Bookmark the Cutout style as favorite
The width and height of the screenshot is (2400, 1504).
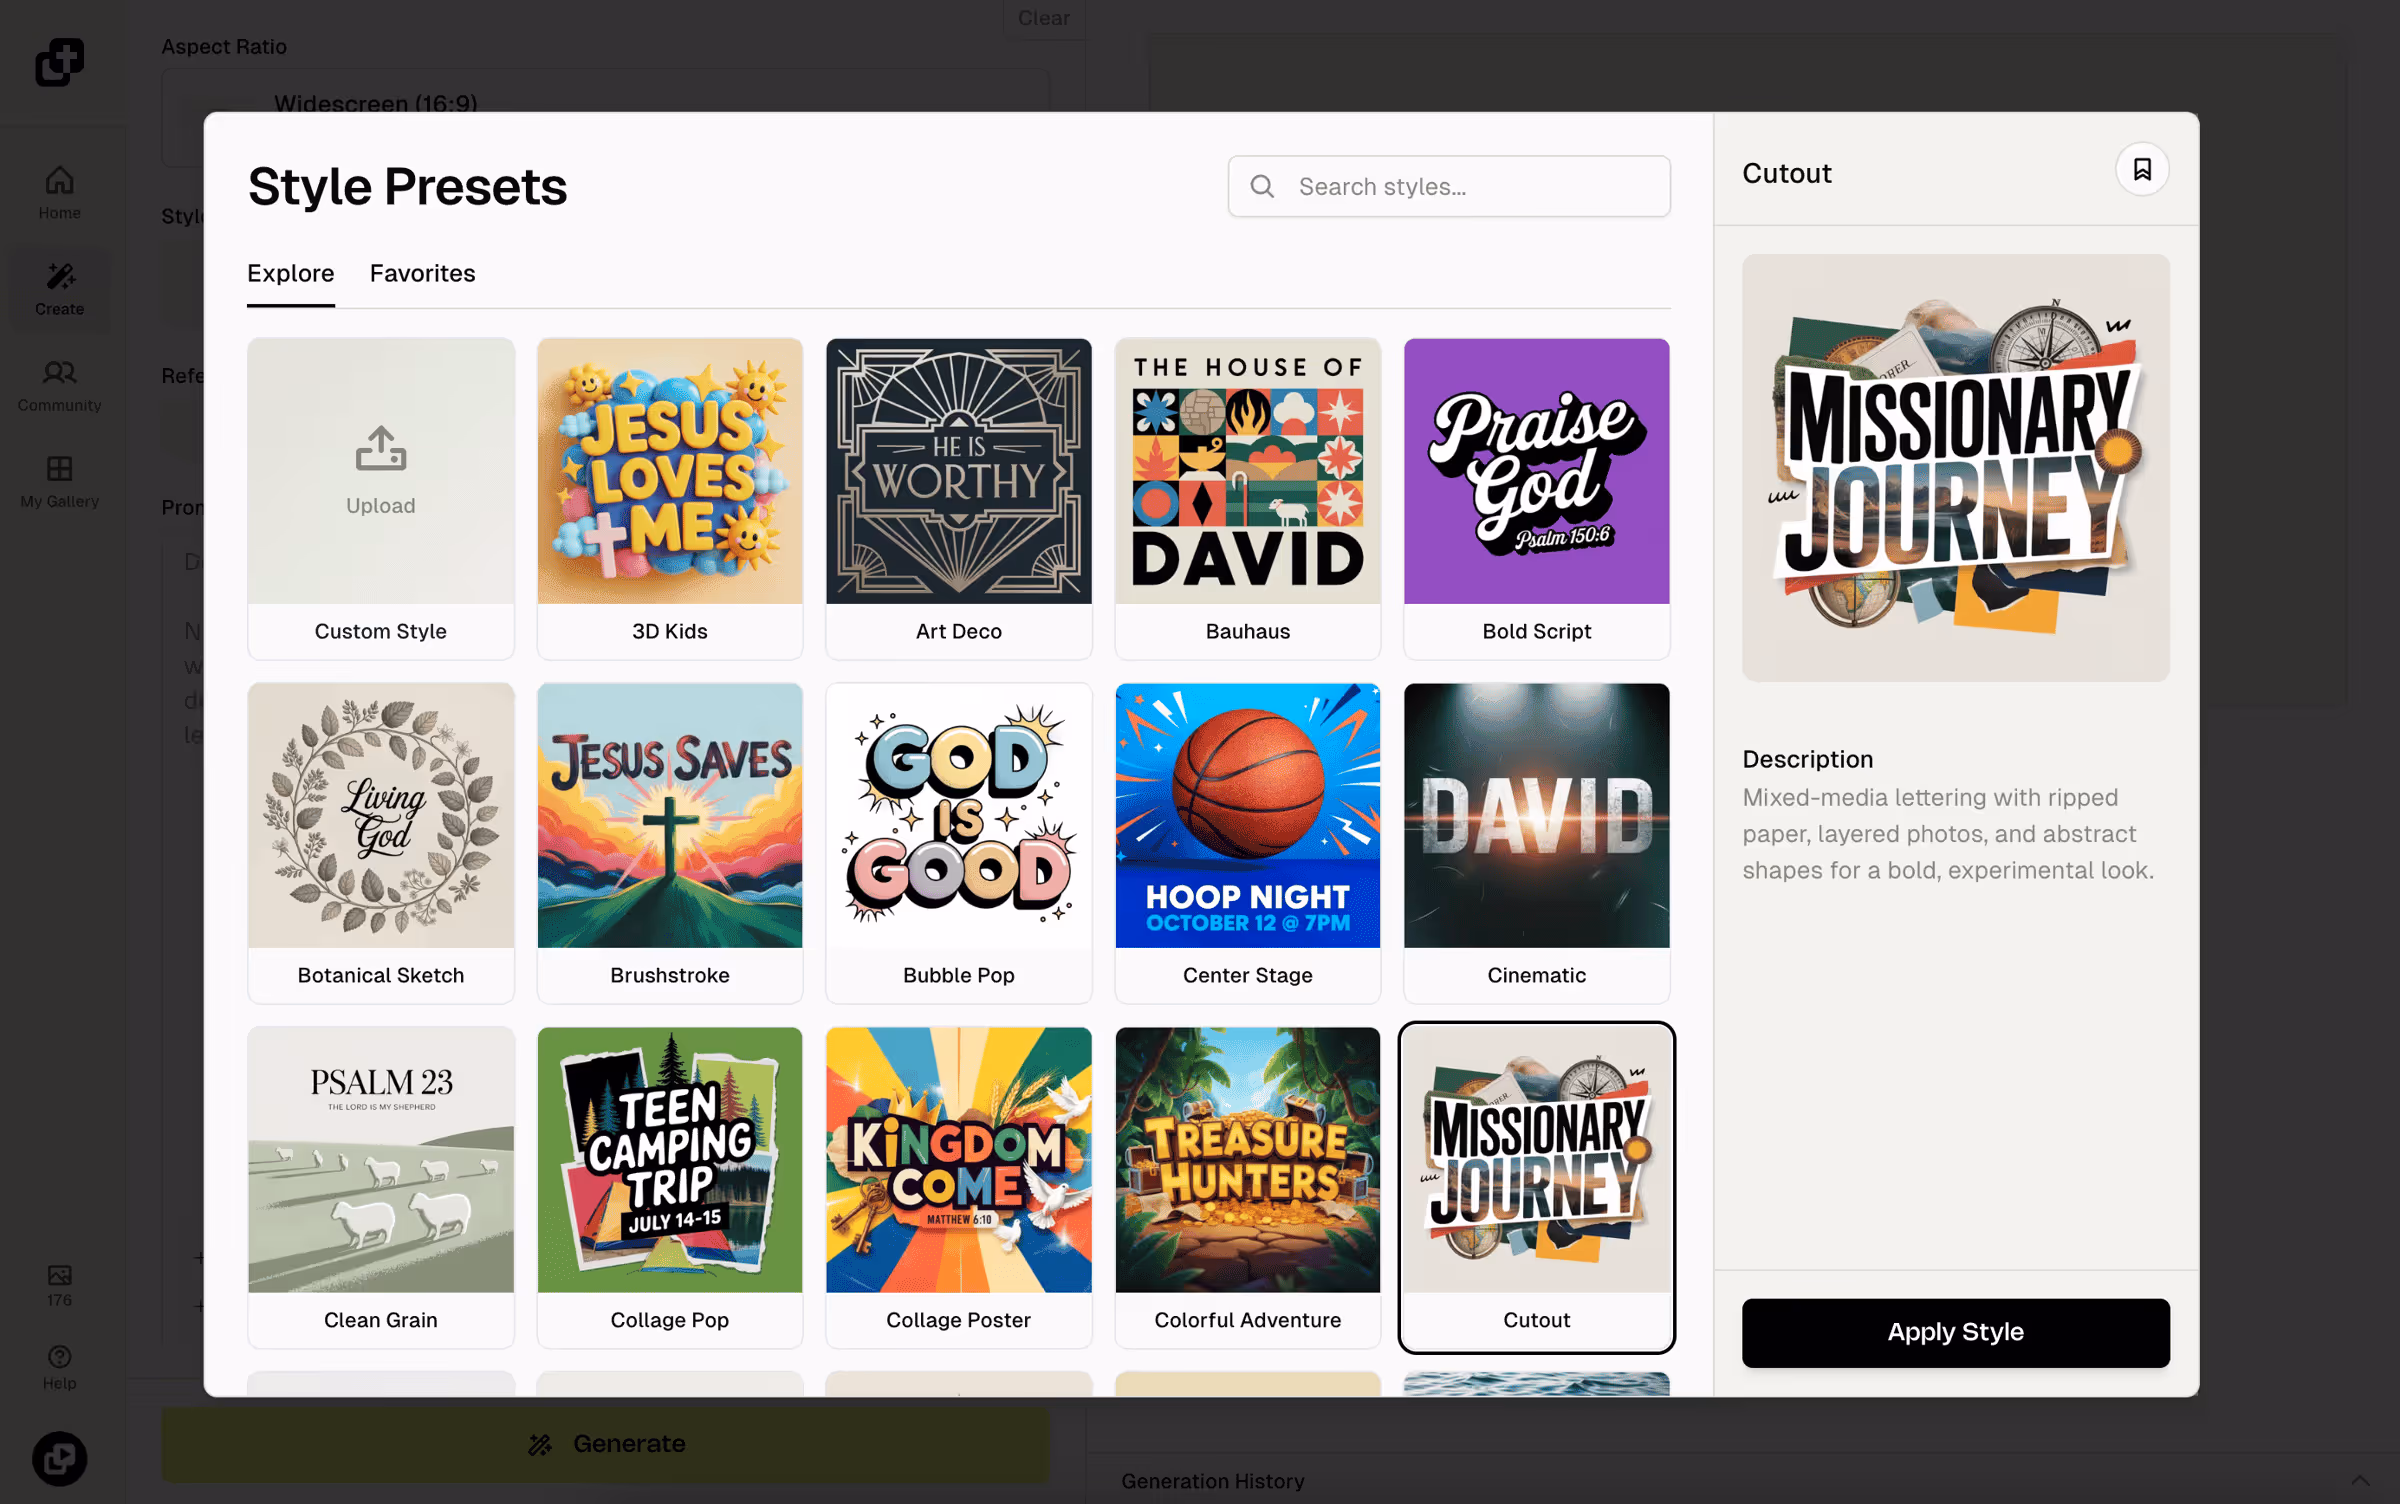coord(2141,169)
